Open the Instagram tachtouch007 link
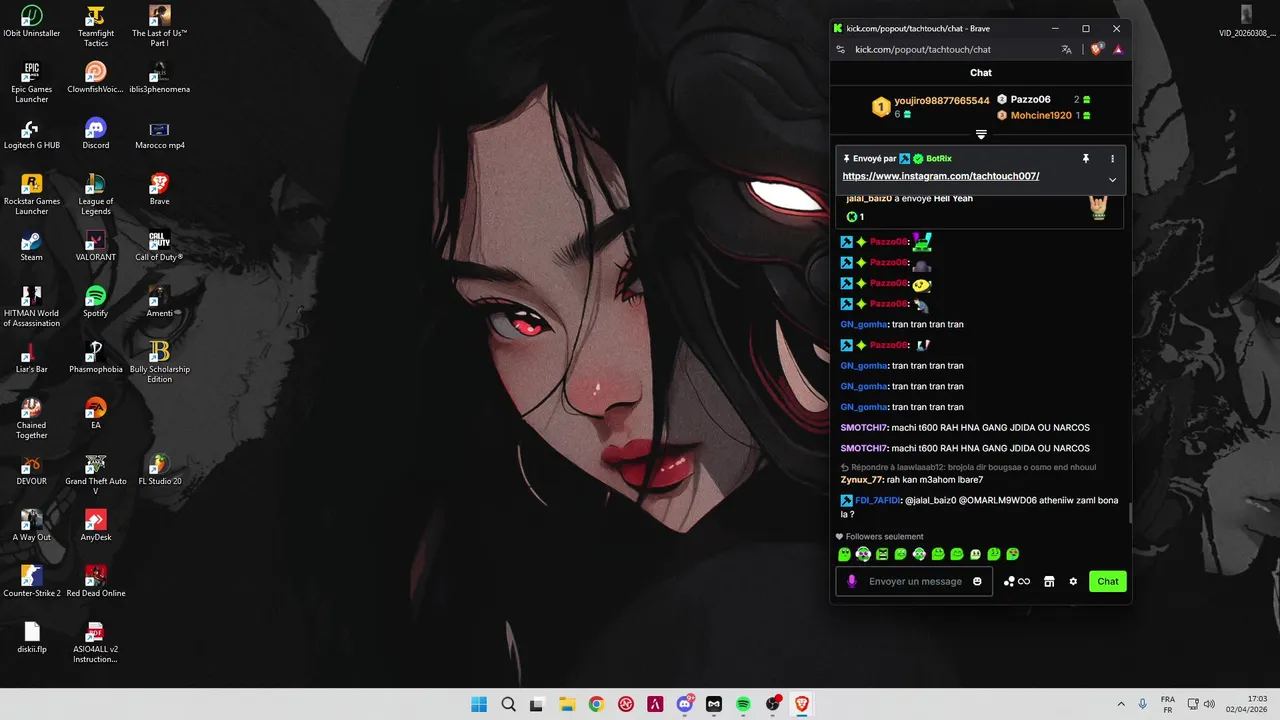Screen dimensions: 1280x720 [x=941, y=176]
